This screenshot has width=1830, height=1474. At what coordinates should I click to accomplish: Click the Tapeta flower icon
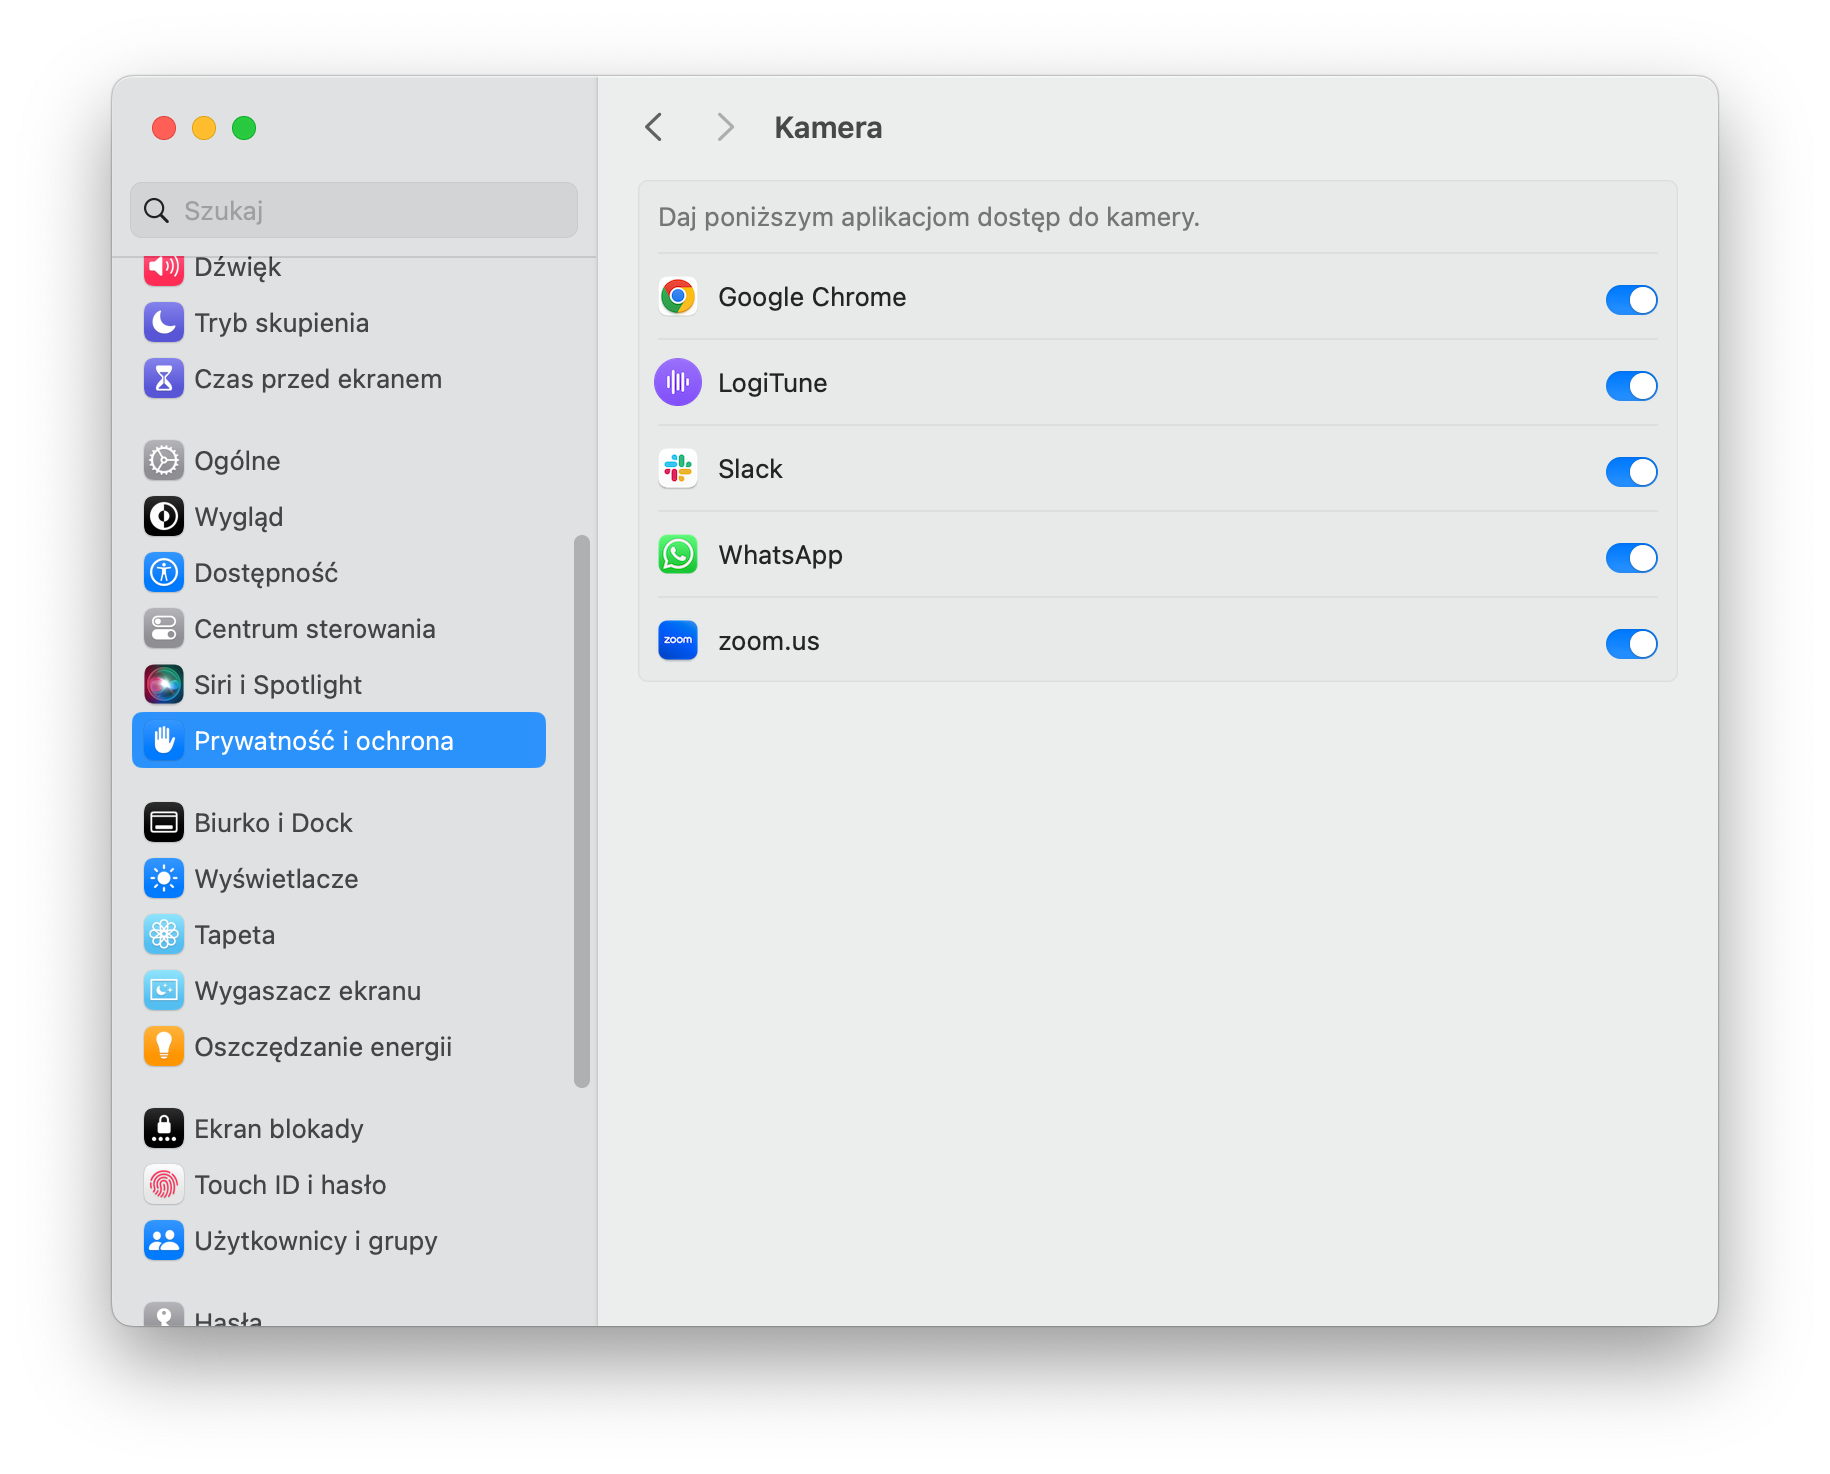[163, 935]
